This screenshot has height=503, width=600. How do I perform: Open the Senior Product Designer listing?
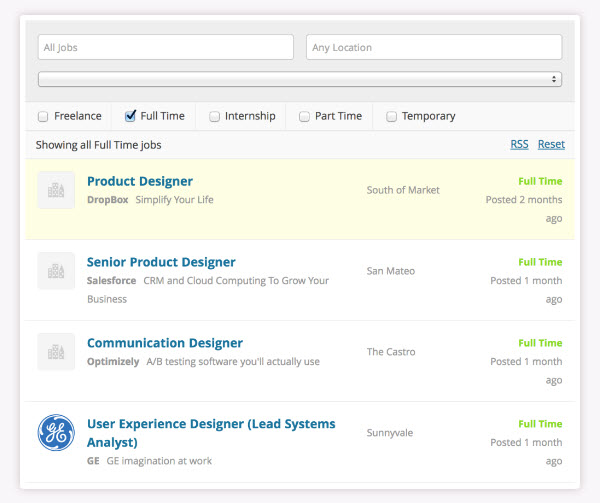[x=161, y=262]
